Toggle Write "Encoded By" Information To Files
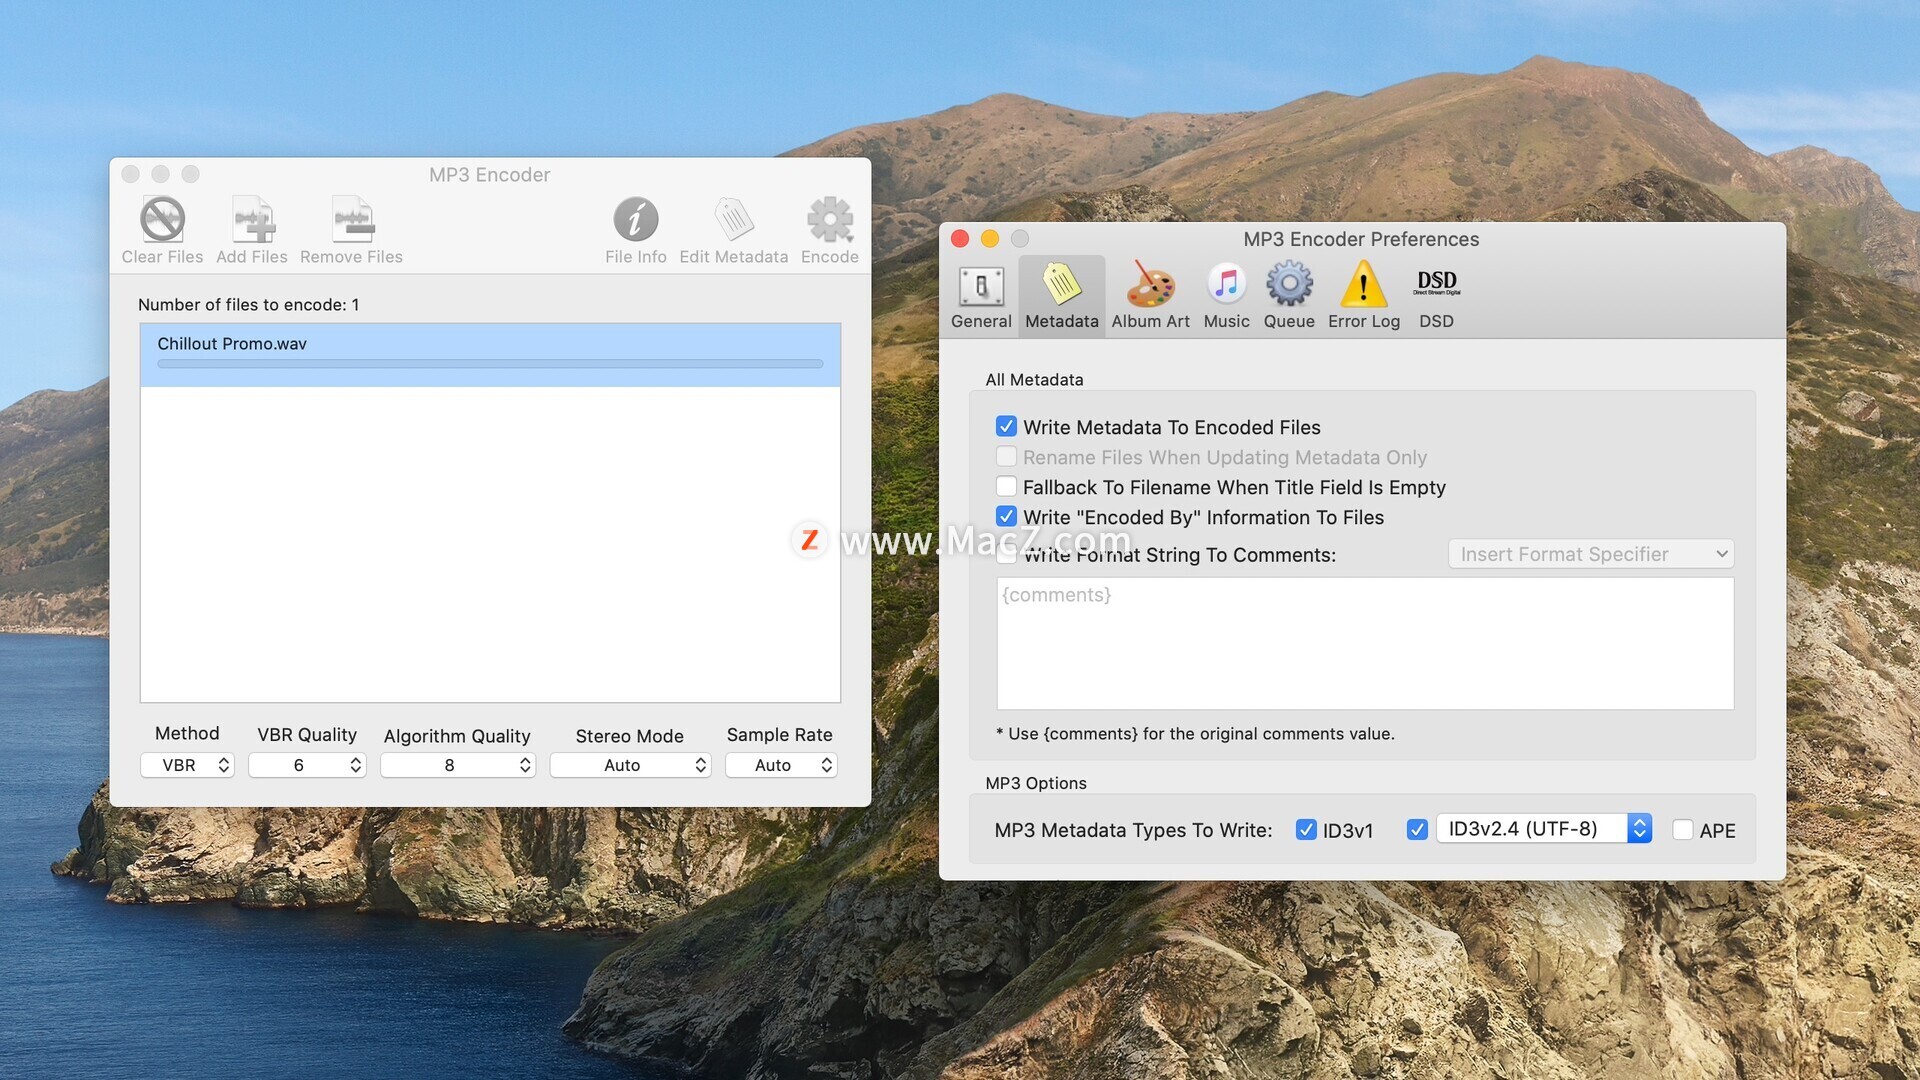 tap(1006, 517)
